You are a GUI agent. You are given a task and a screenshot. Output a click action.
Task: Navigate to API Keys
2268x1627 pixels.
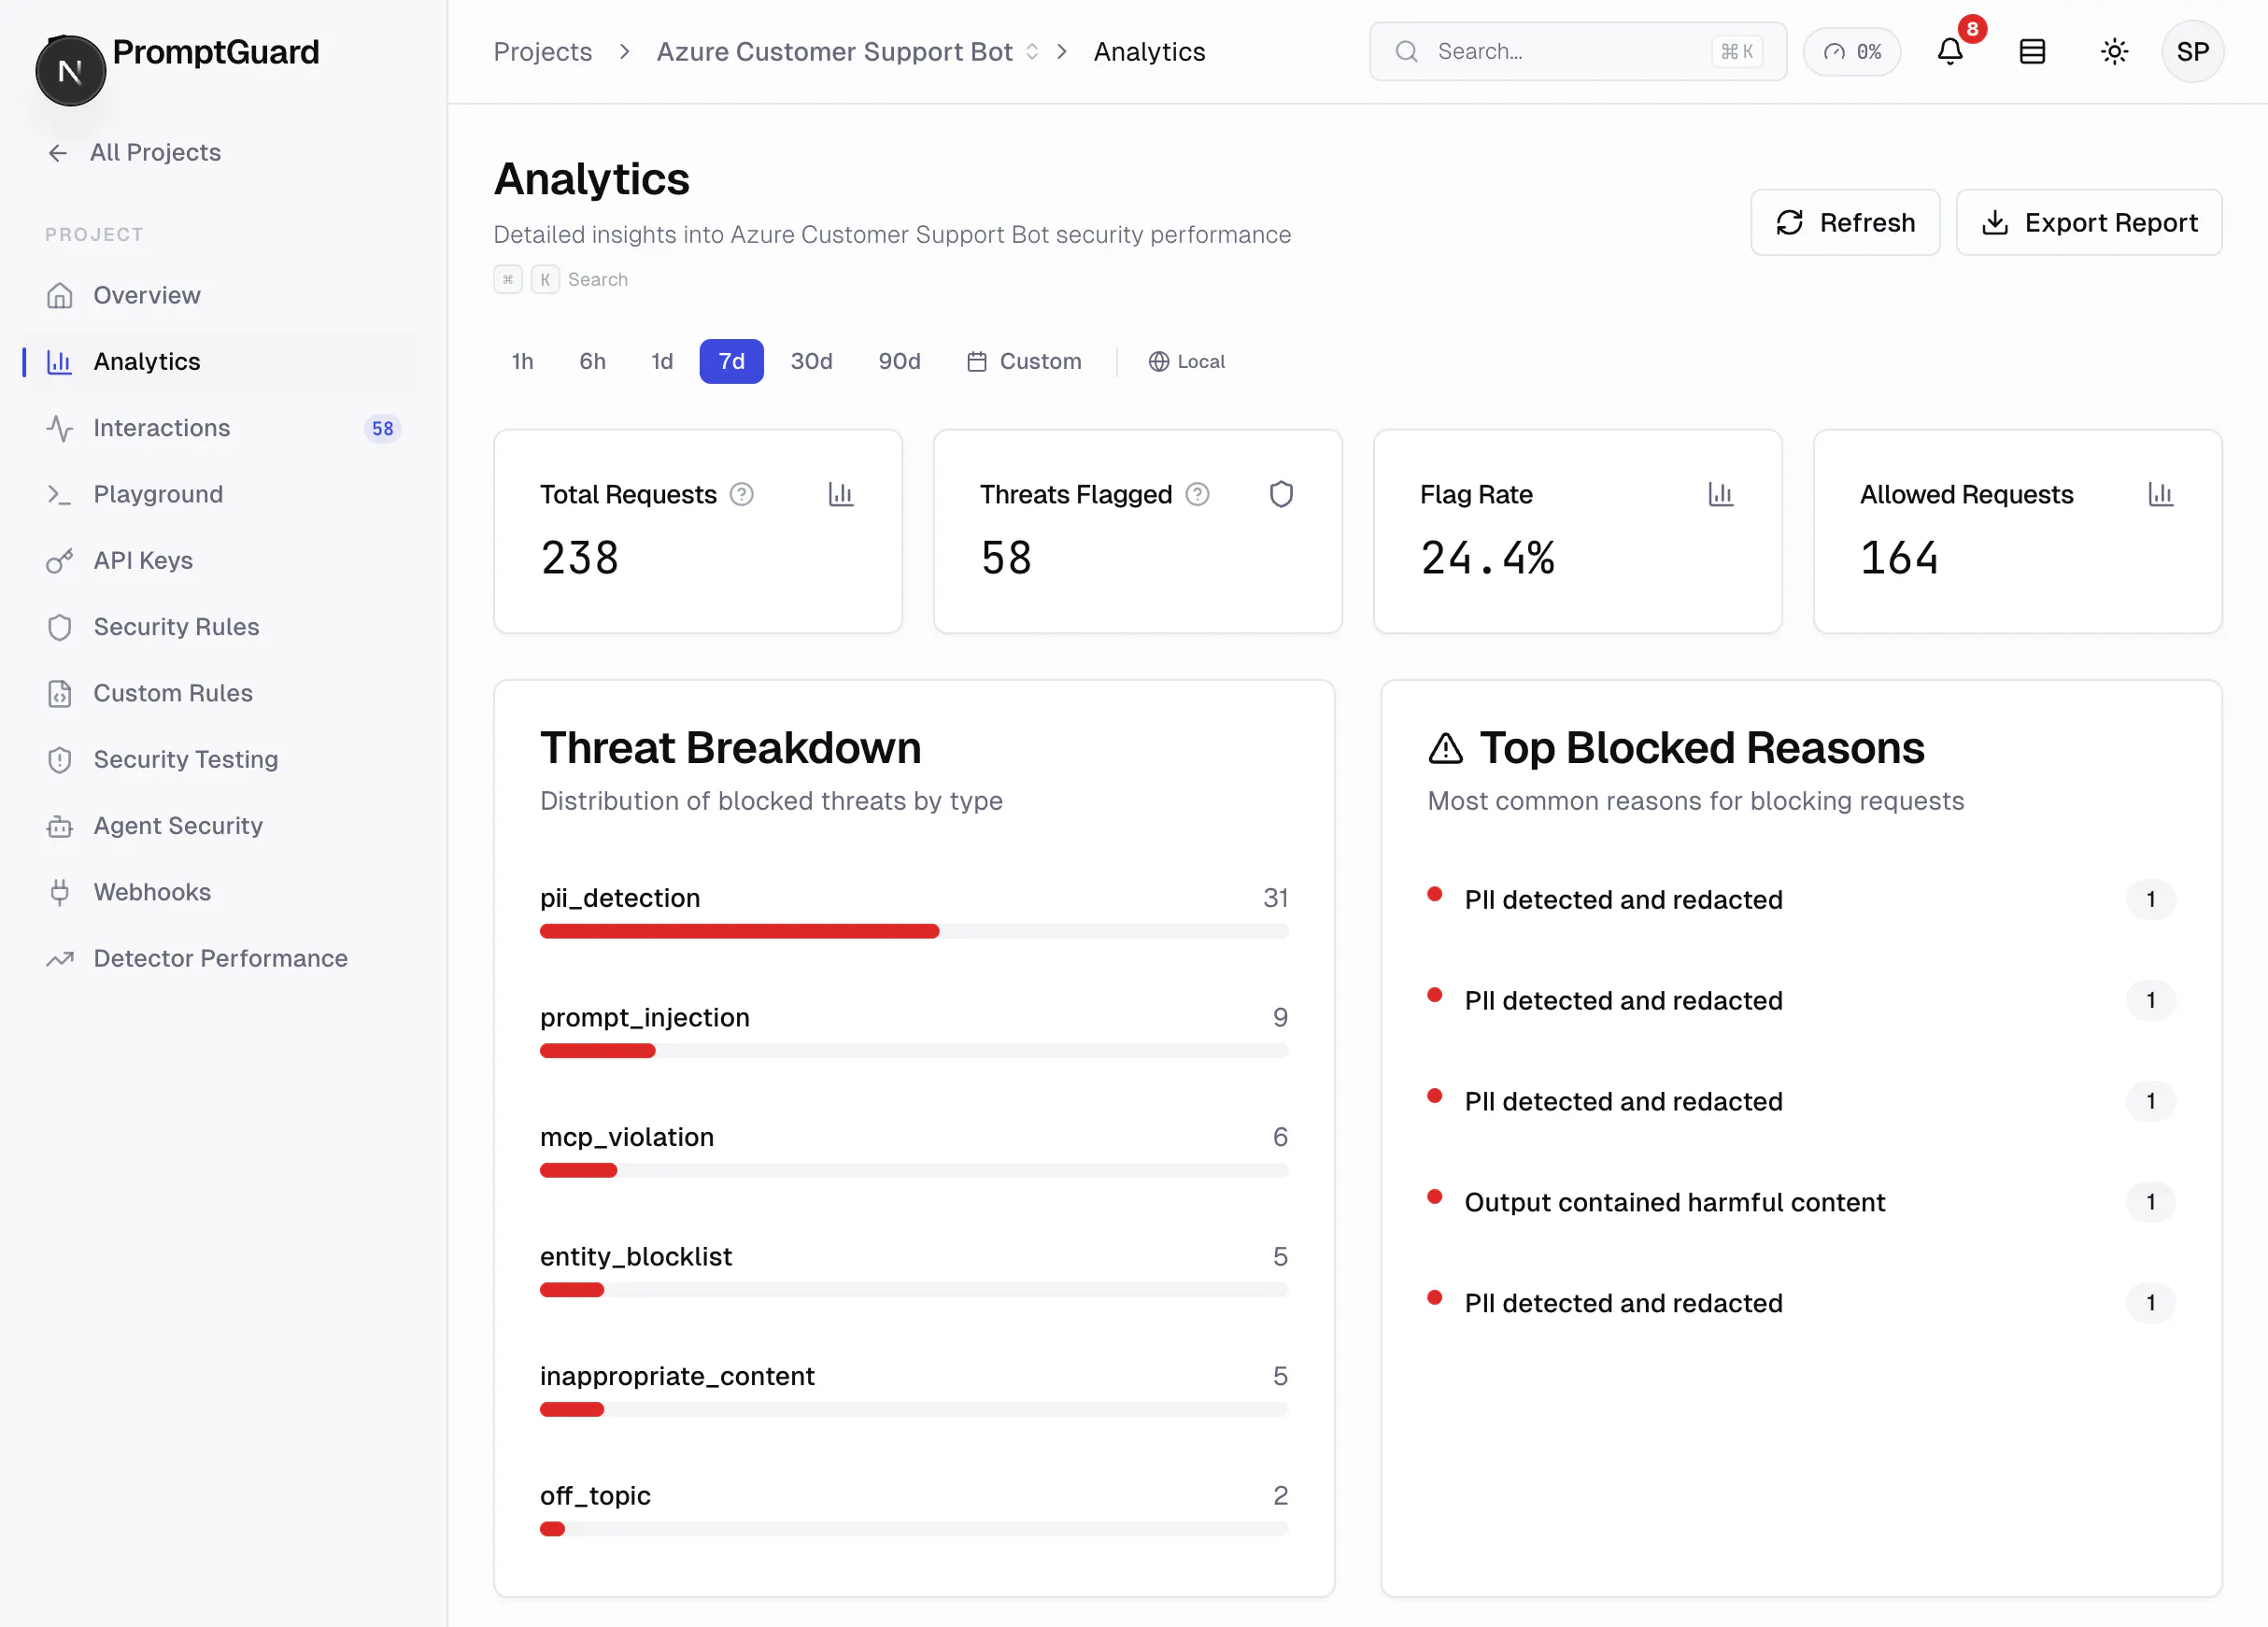pos(222,561)
